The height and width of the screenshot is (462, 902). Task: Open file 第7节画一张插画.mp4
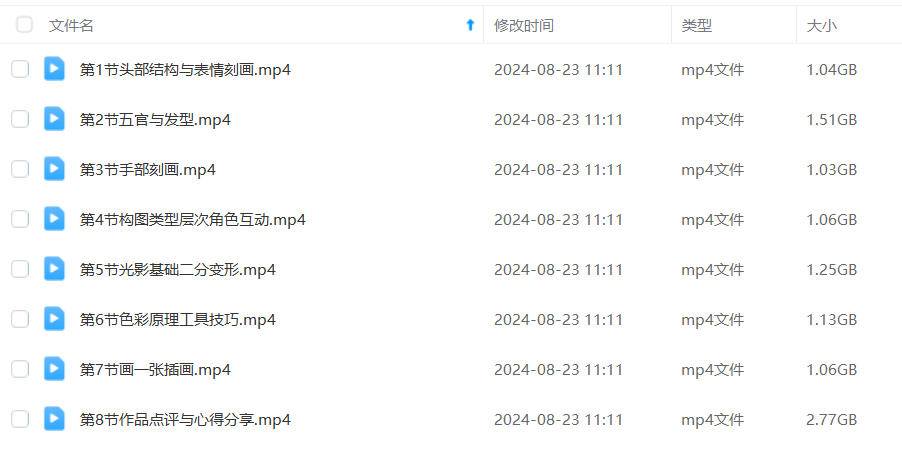click(155, 369)
